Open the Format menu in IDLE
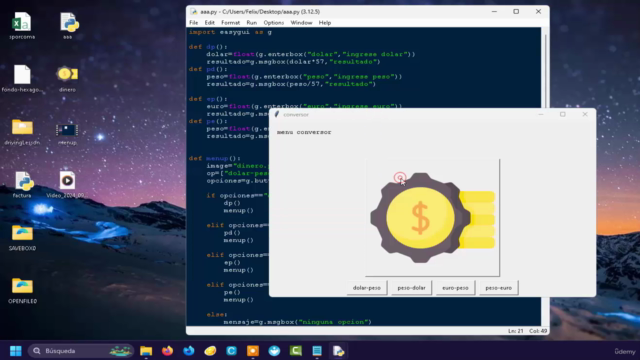 click(x=231, y=23)
